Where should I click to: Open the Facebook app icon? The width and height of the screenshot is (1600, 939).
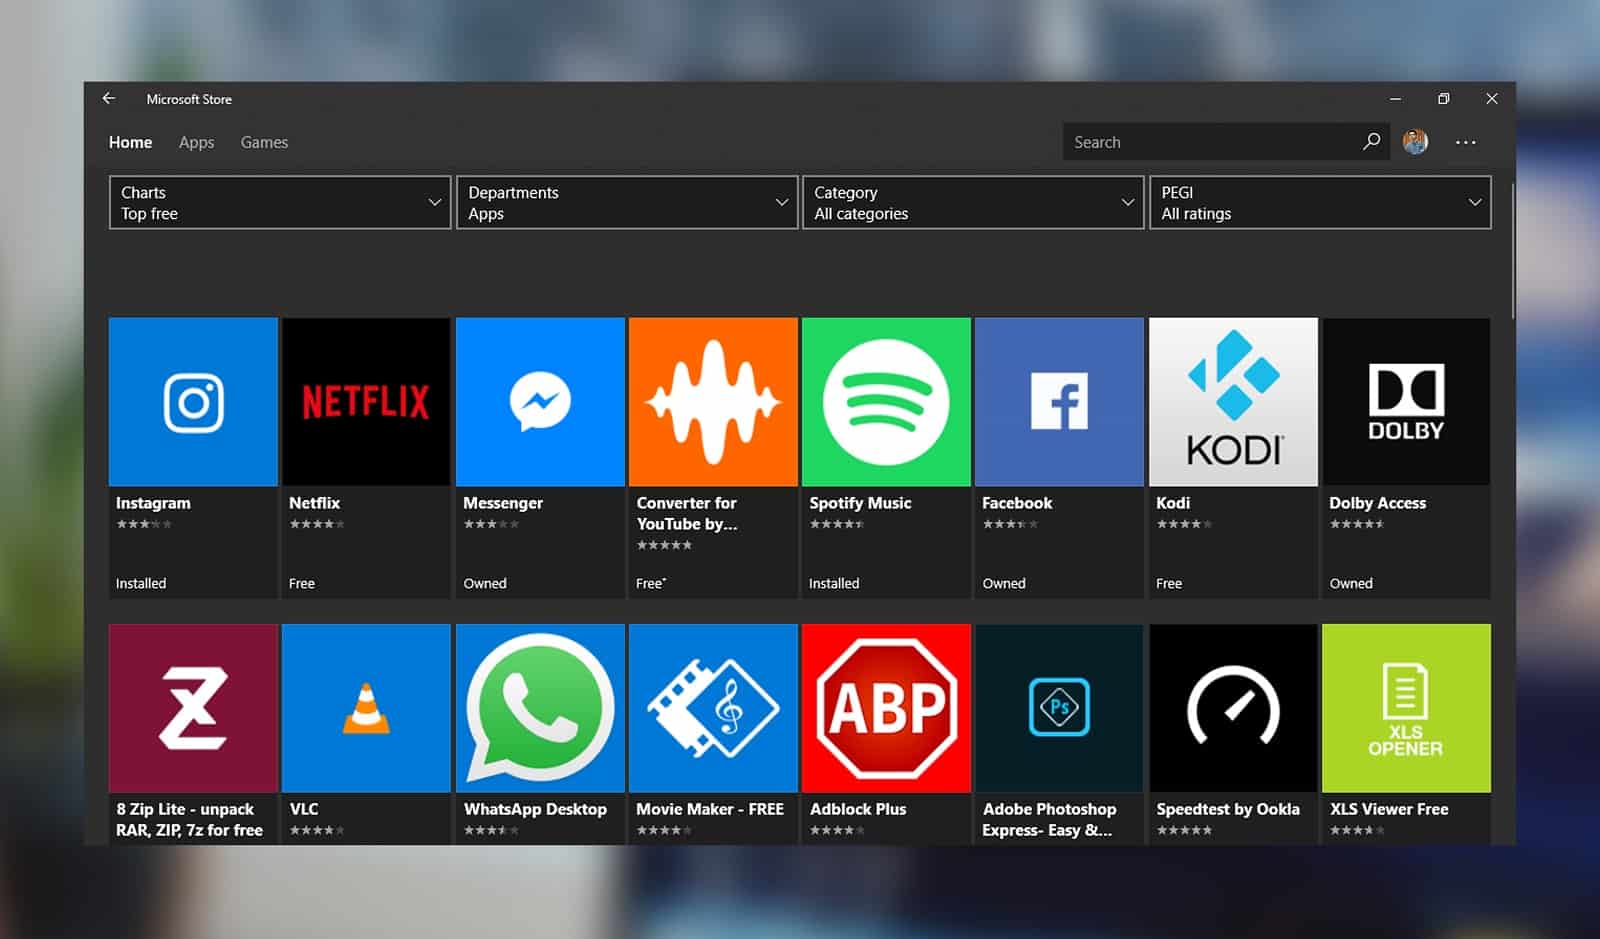[1059, 402]
